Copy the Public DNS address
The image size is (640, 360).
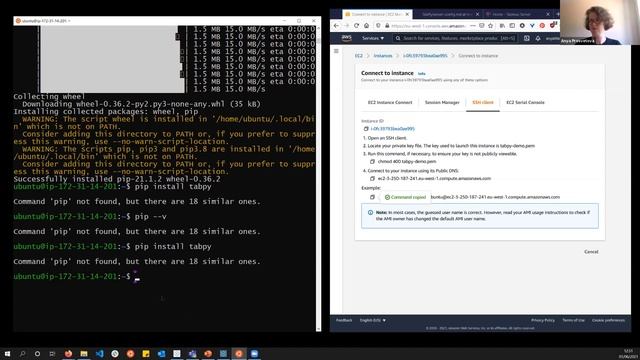click(372, 178)
